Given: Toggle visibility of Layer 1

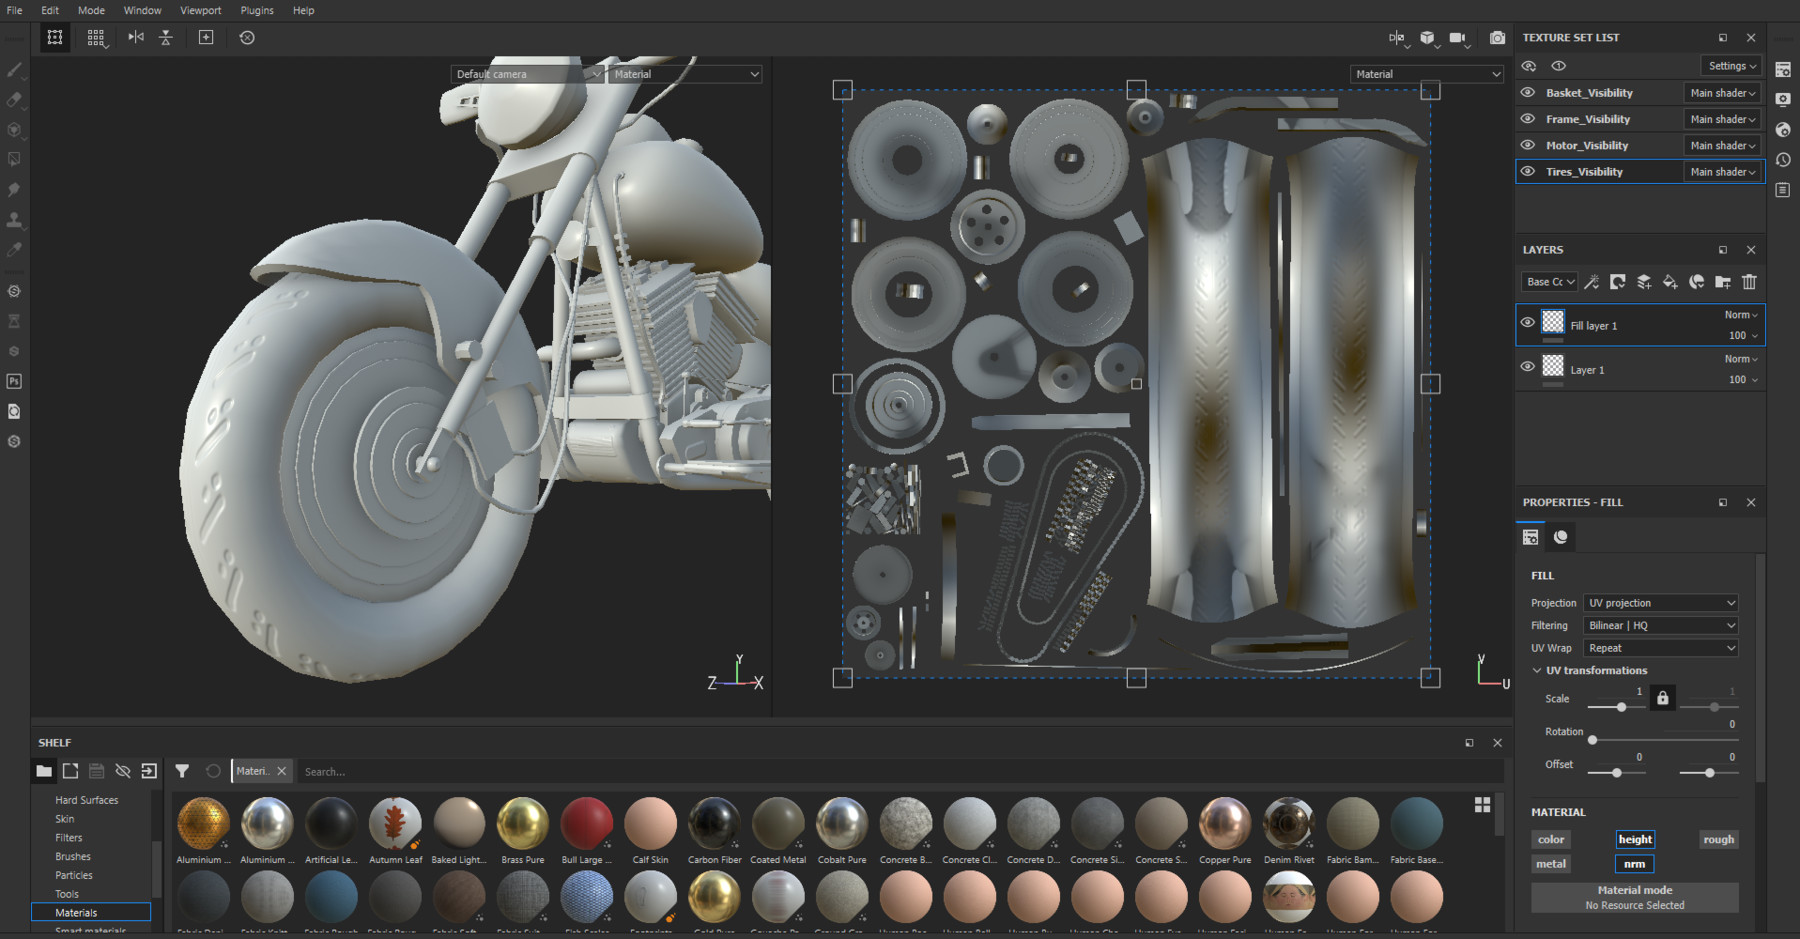Looking at the screenshot, I should pyautogui.click(x=1527, y=366).
